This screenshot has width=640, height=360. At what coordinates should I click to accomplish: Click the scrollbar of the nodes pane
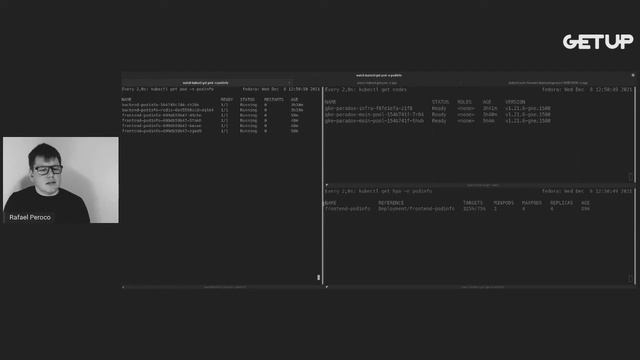(x=635, y=135)
